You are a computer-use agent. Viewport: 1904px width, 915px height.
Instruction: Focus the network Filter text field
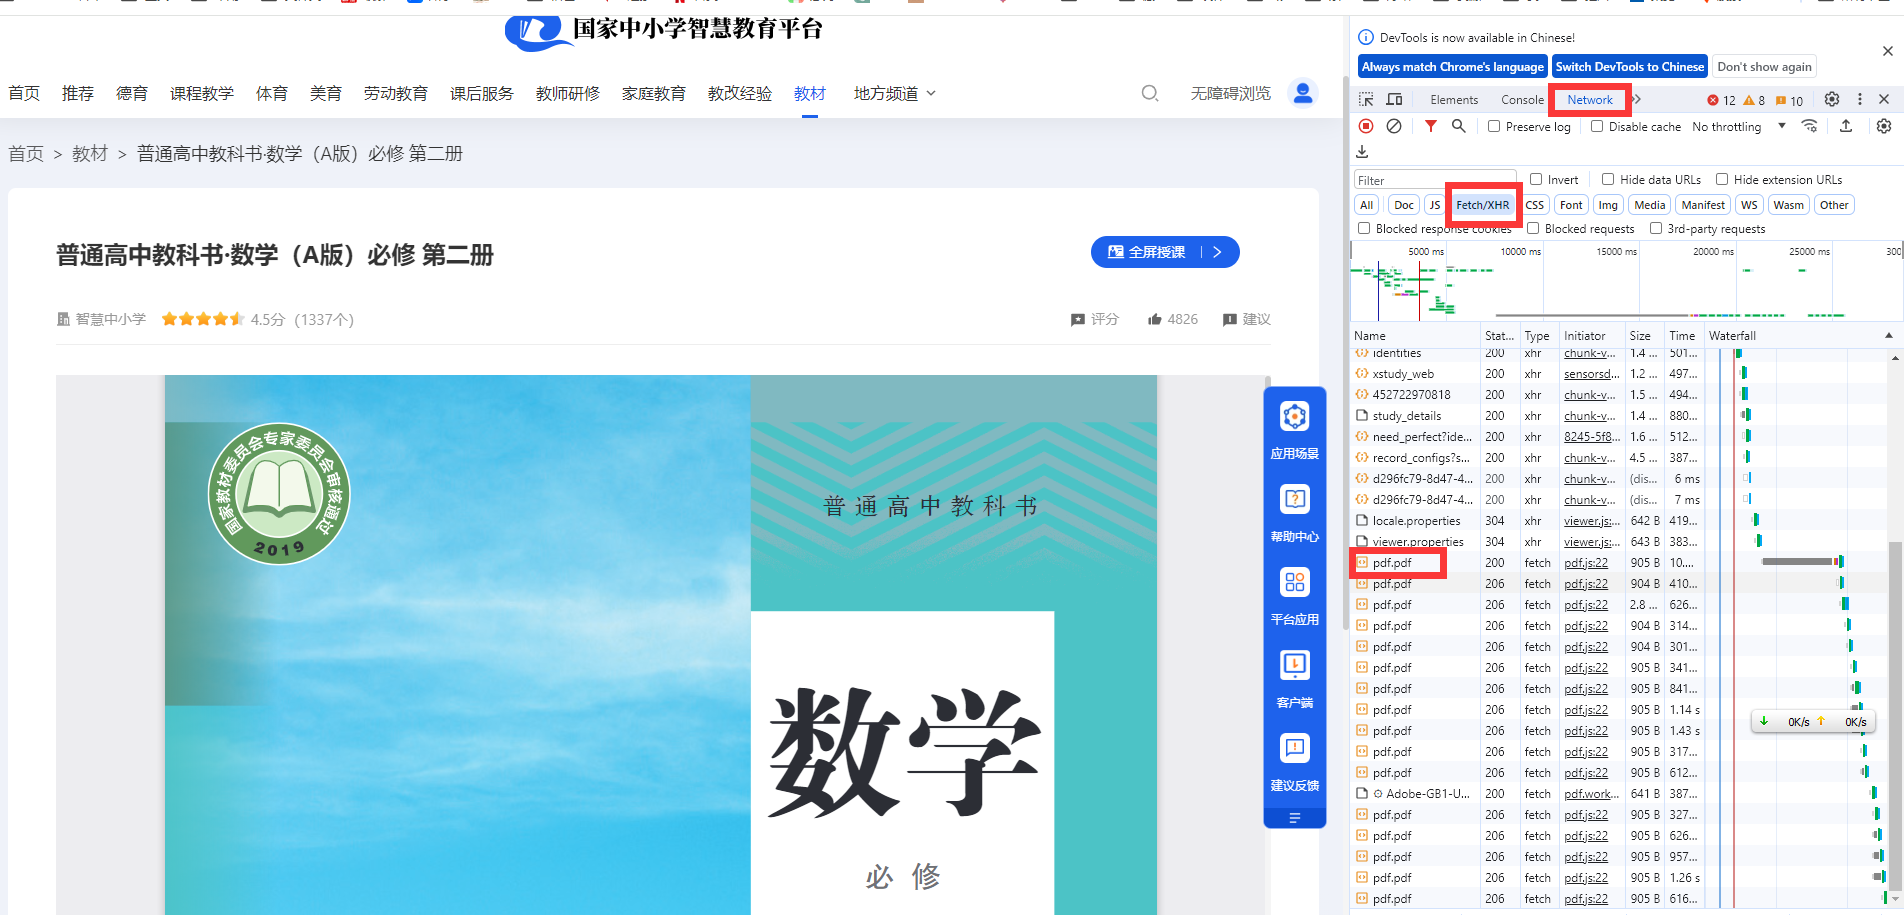[1434, 181]
